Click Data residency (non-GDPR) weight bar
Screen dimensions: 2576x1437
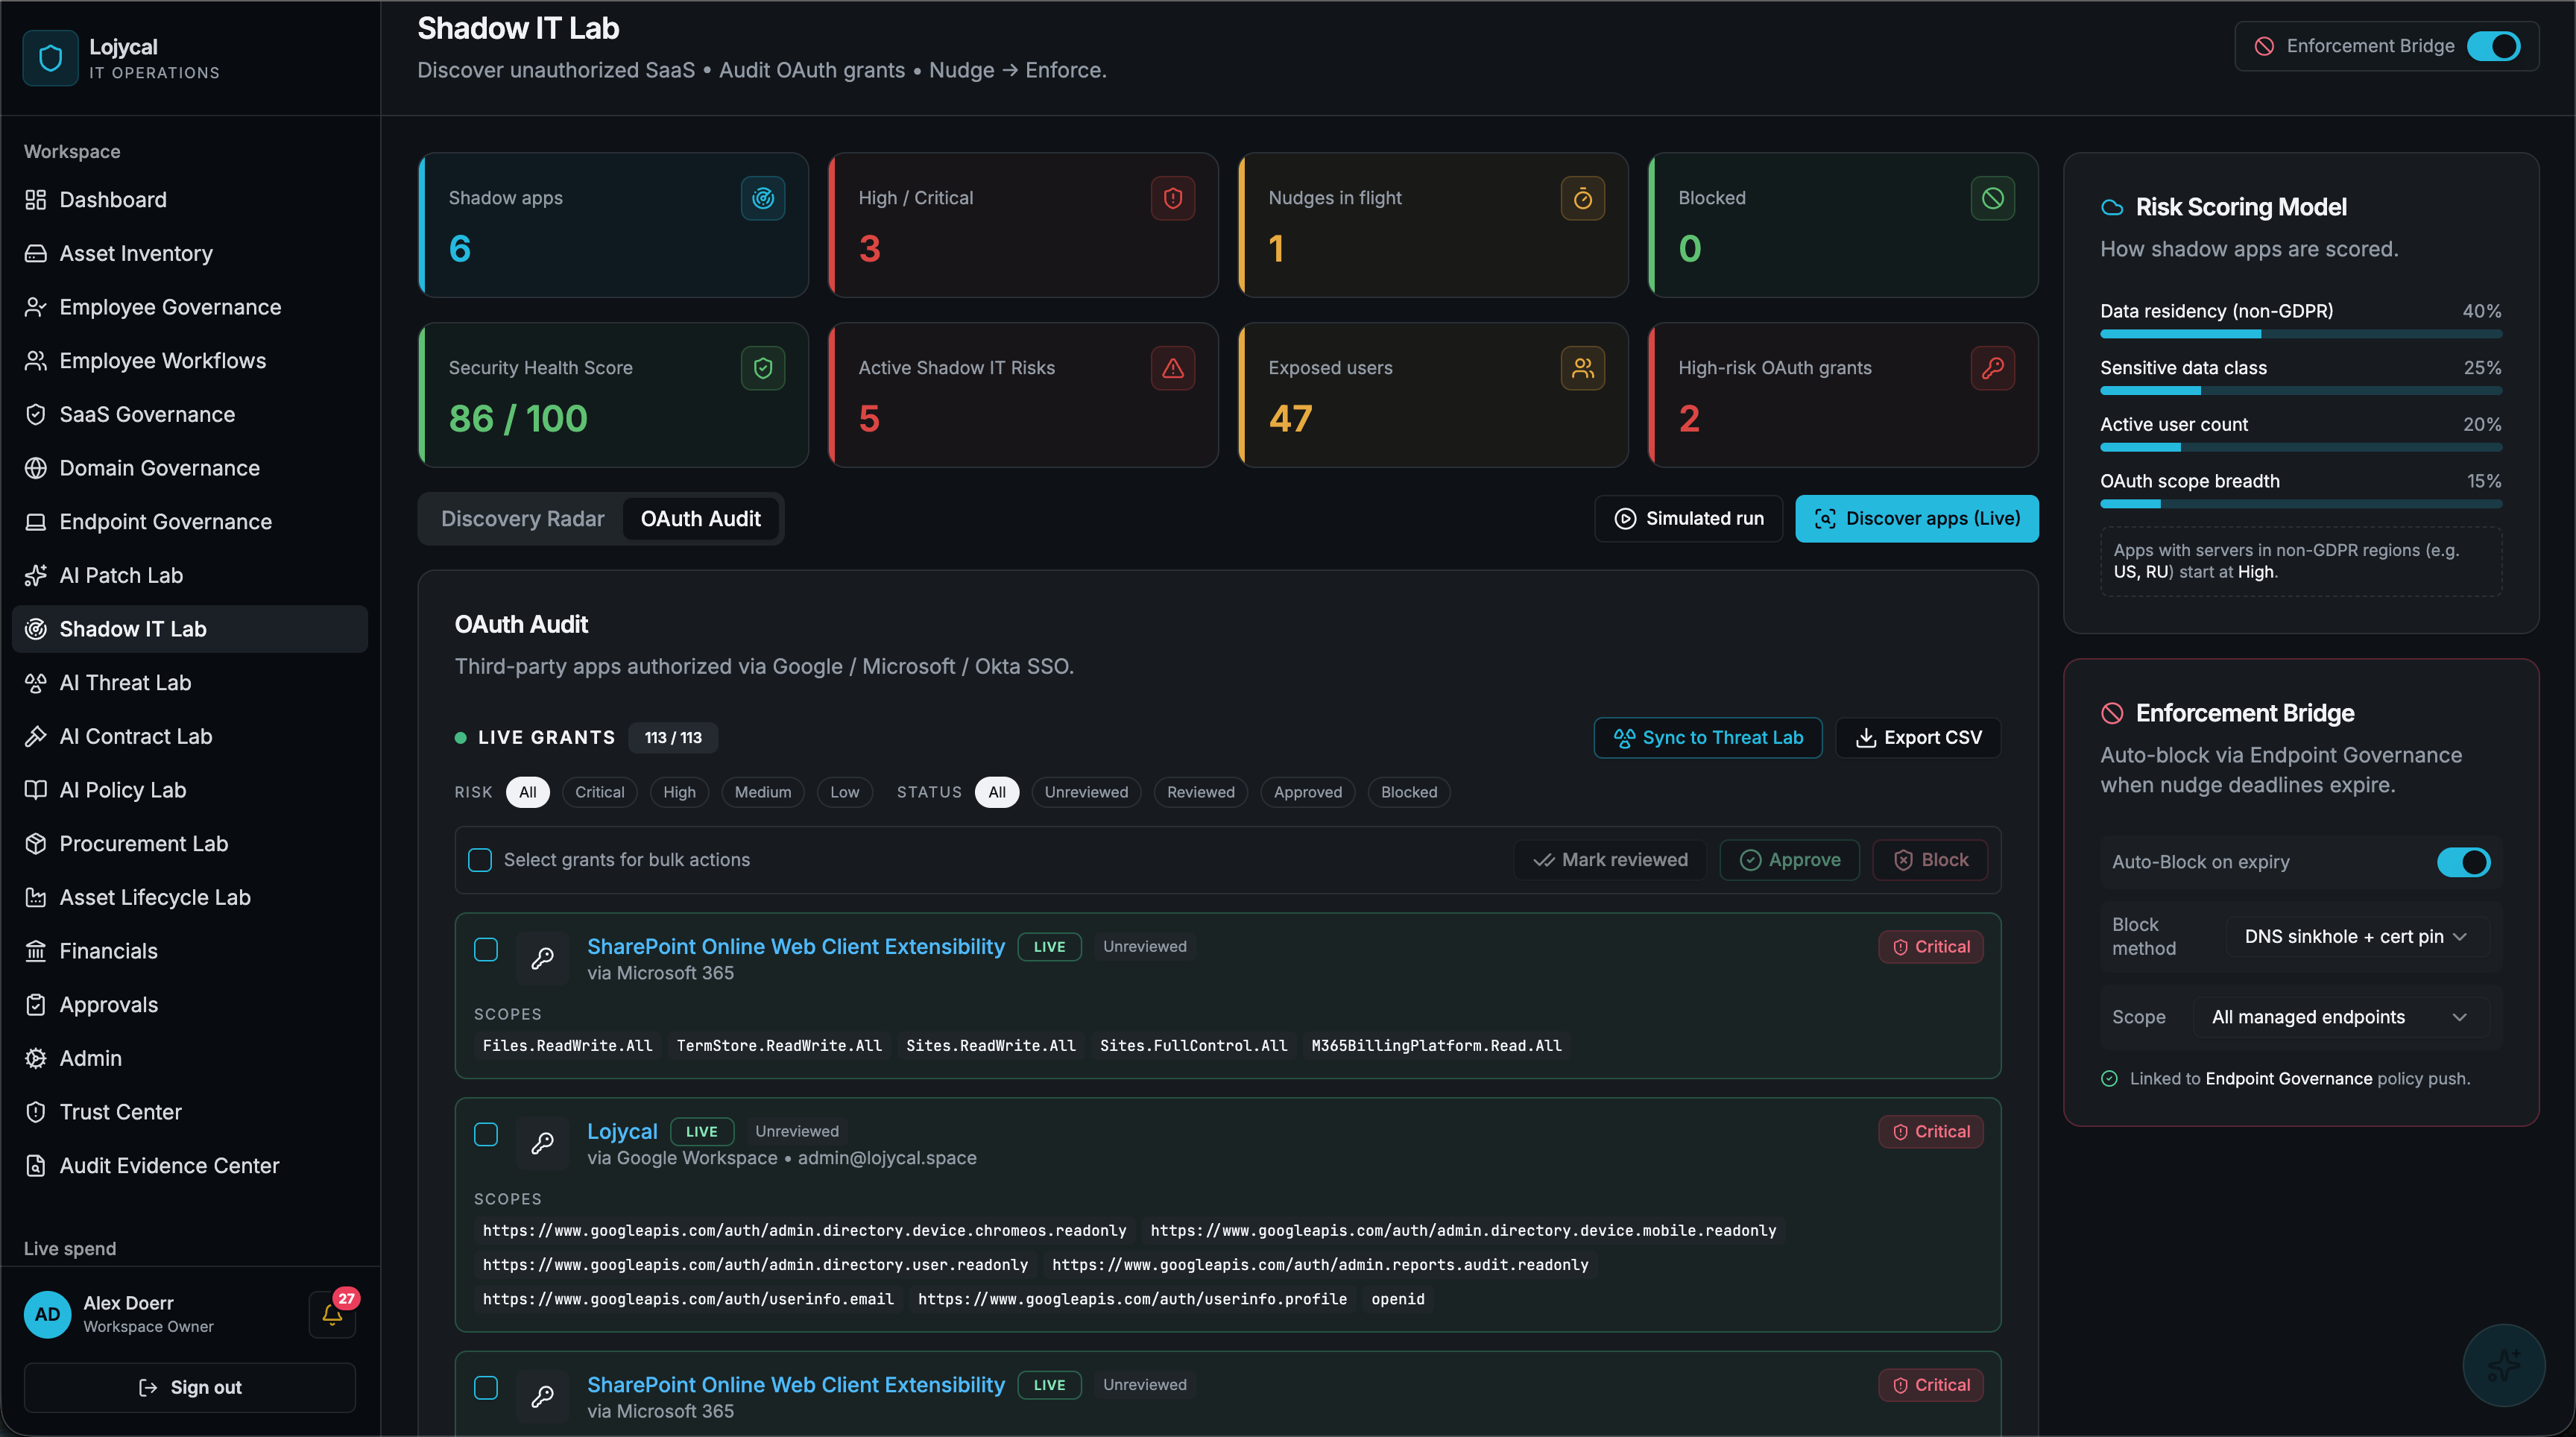(x=2301, y=334)
